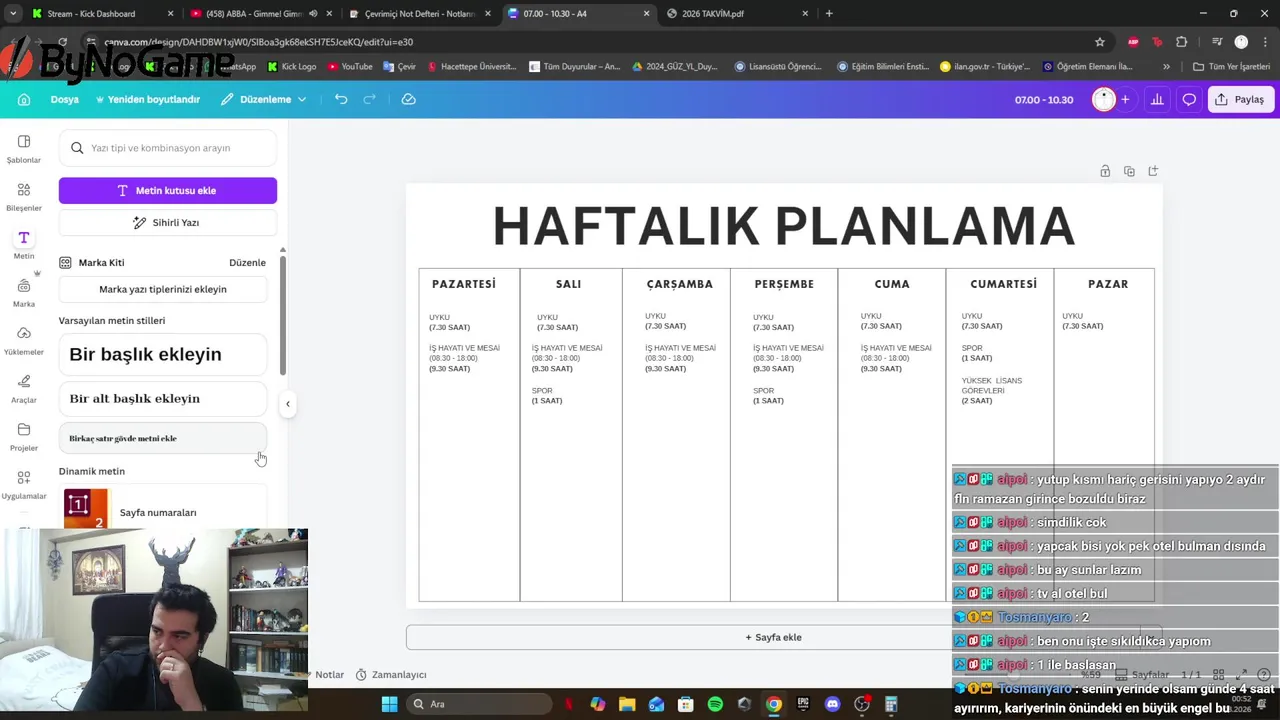
Task: Select the CUMARTESİ column header
Action: (1003, 284)
